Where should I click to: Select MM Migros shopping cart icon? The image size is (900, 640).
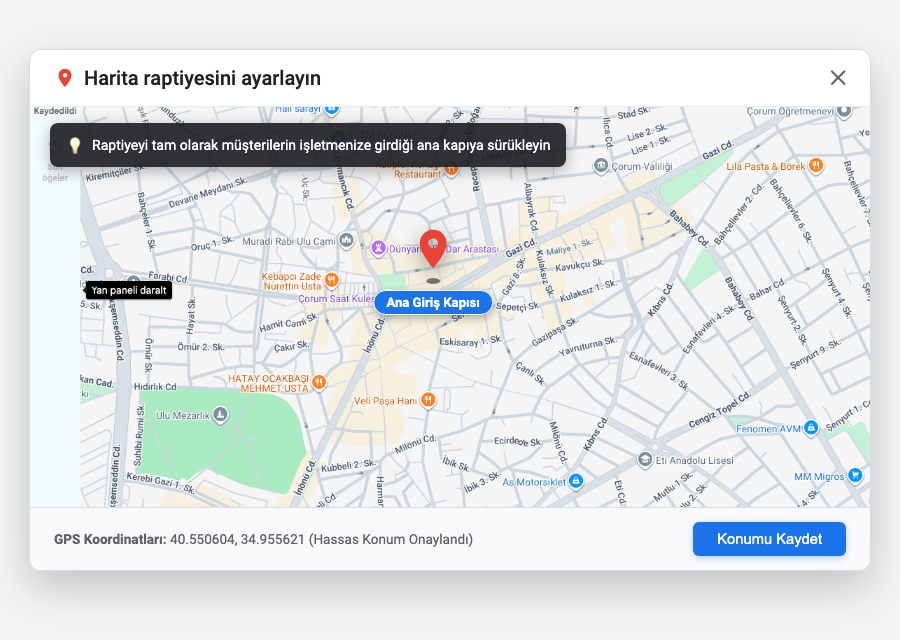(x=855, y=475)
